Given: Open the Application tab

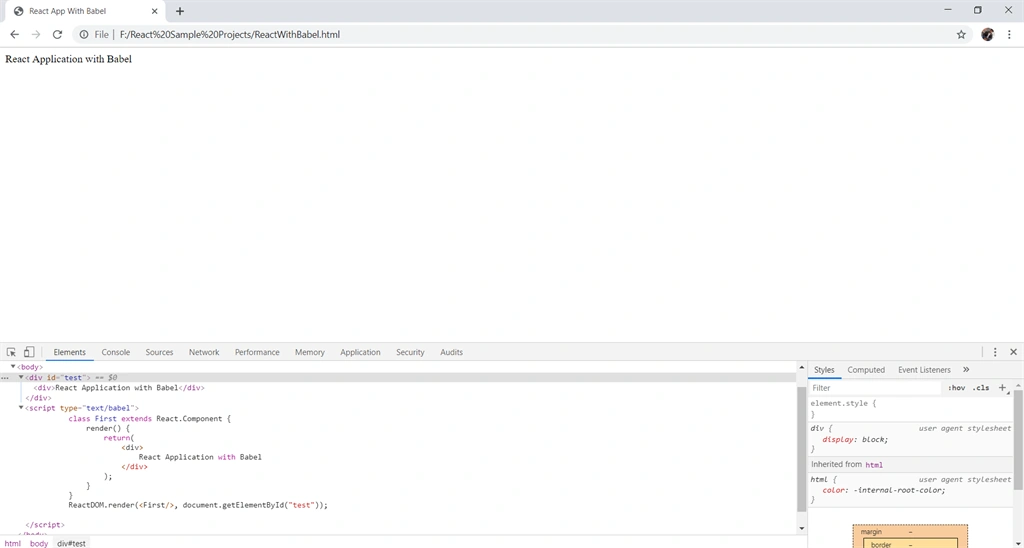Looking at the screenshot, I should pyautogui.click(x=360, y=352).
